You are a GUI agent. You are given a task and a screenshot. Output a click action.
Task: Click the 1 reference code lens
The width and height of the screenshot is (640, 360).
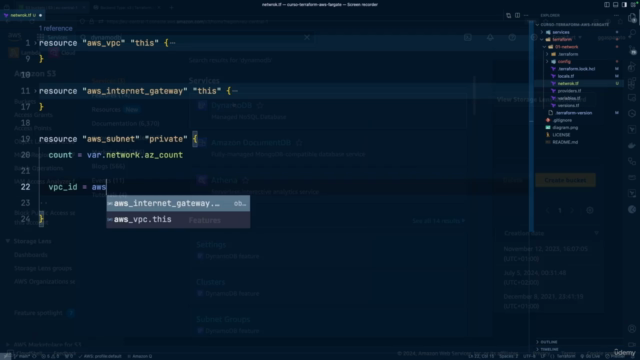click(x=56, y=28)
